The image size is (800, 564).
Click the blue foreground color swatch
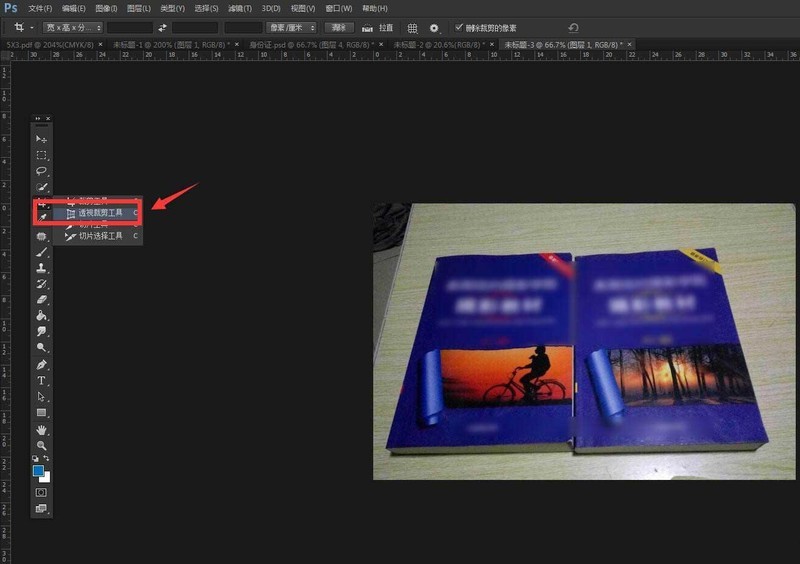click(x=38, y=470)
